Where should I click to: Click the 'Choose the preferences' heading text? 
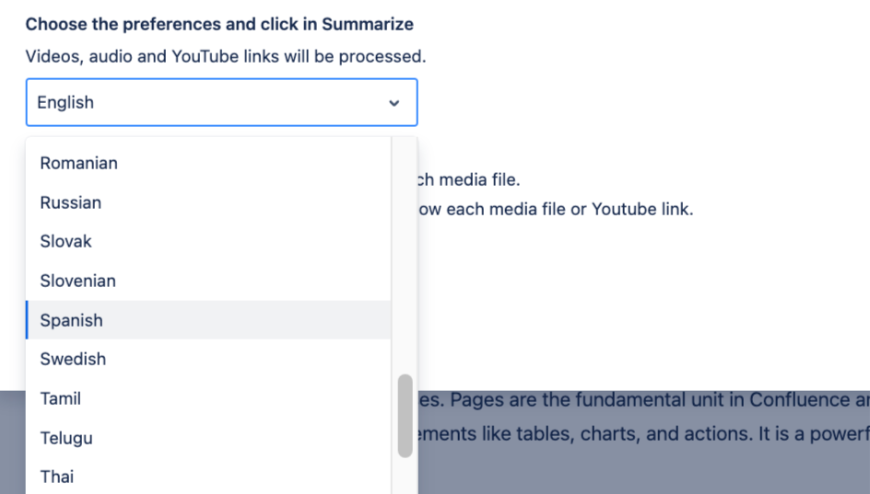[x=220, y=24]
